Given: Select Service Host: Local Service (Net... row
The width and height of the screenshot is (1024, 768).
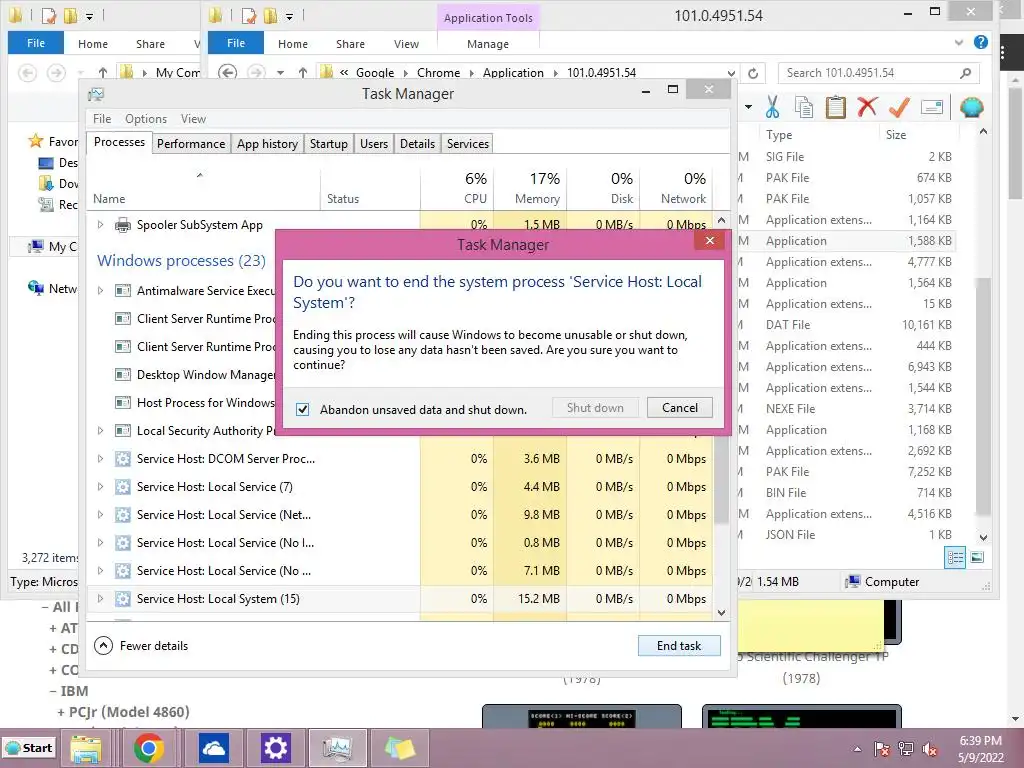Looking at the screenshot, I should 400,515.
